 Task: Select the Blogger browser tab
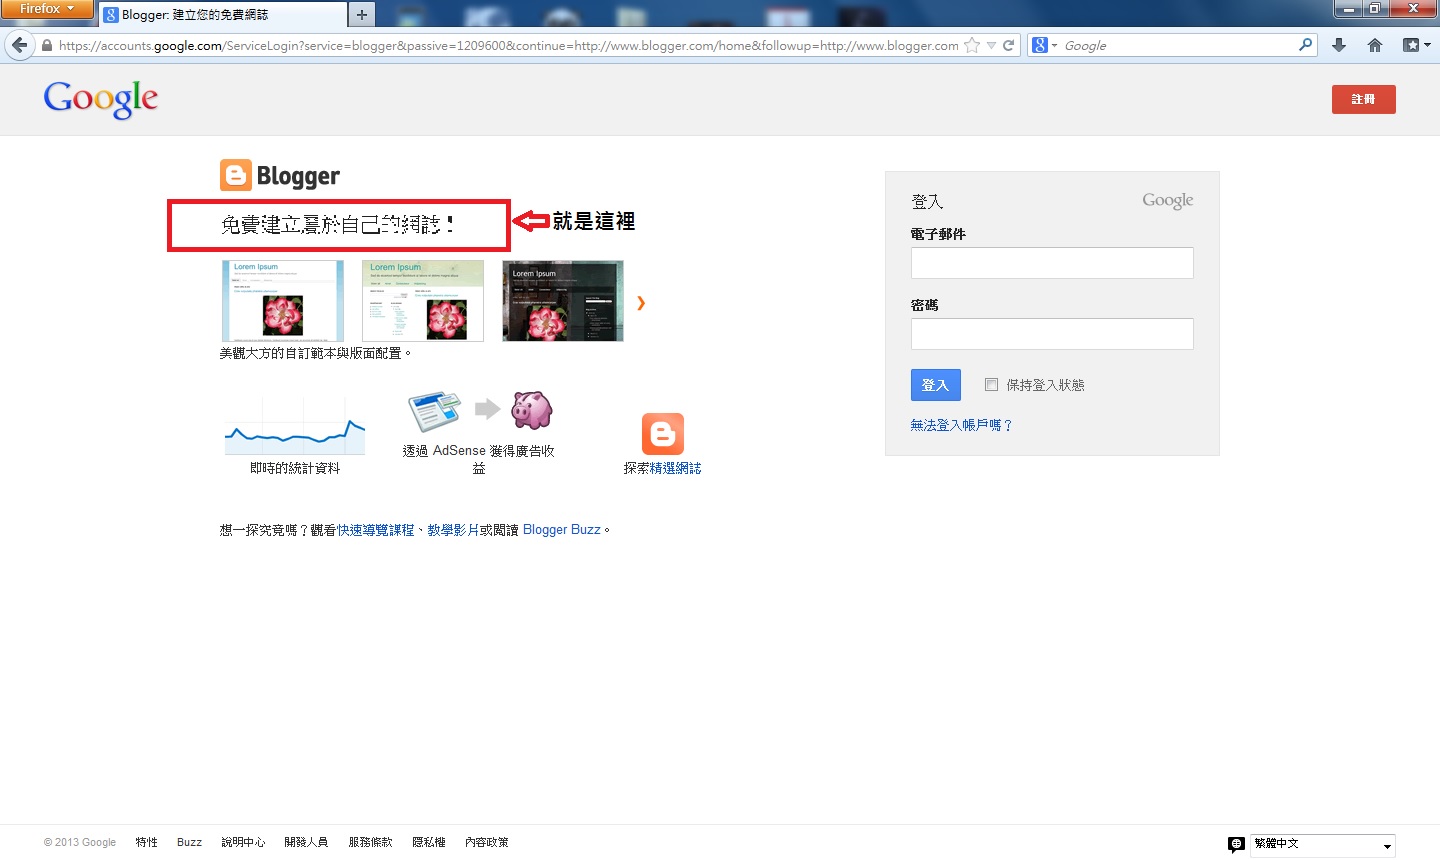pos(223,14)
